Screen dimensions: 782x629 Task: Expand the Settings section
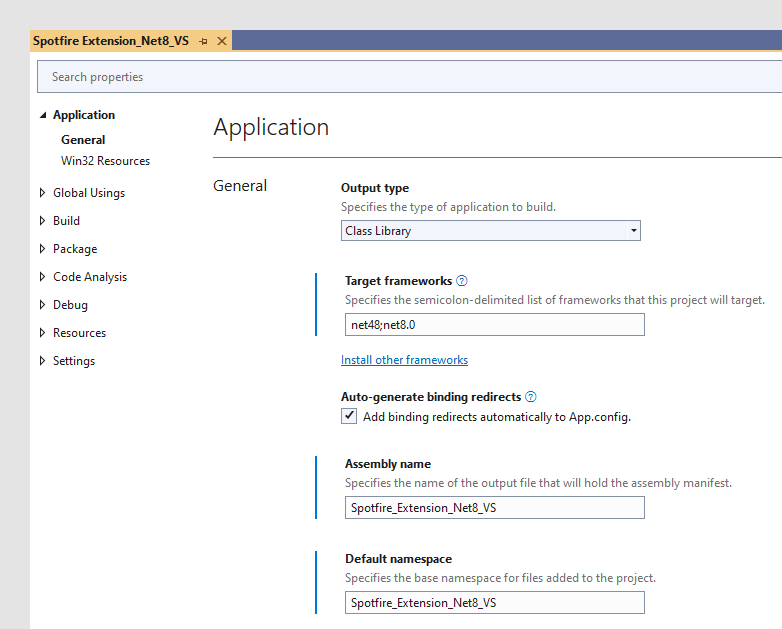coord(42,361)
